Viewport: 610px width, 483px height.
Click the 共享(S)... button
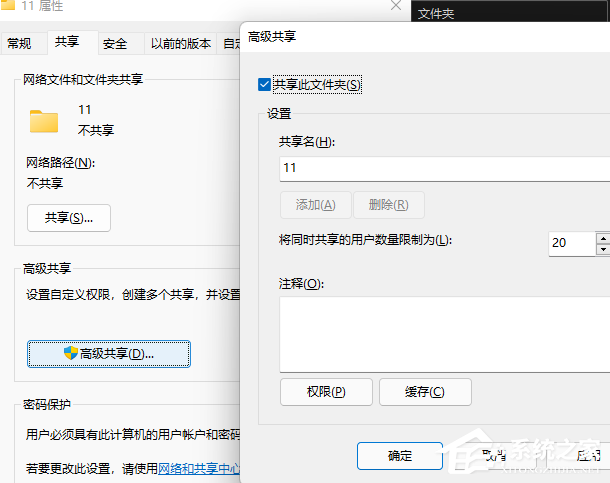(68, 217)
